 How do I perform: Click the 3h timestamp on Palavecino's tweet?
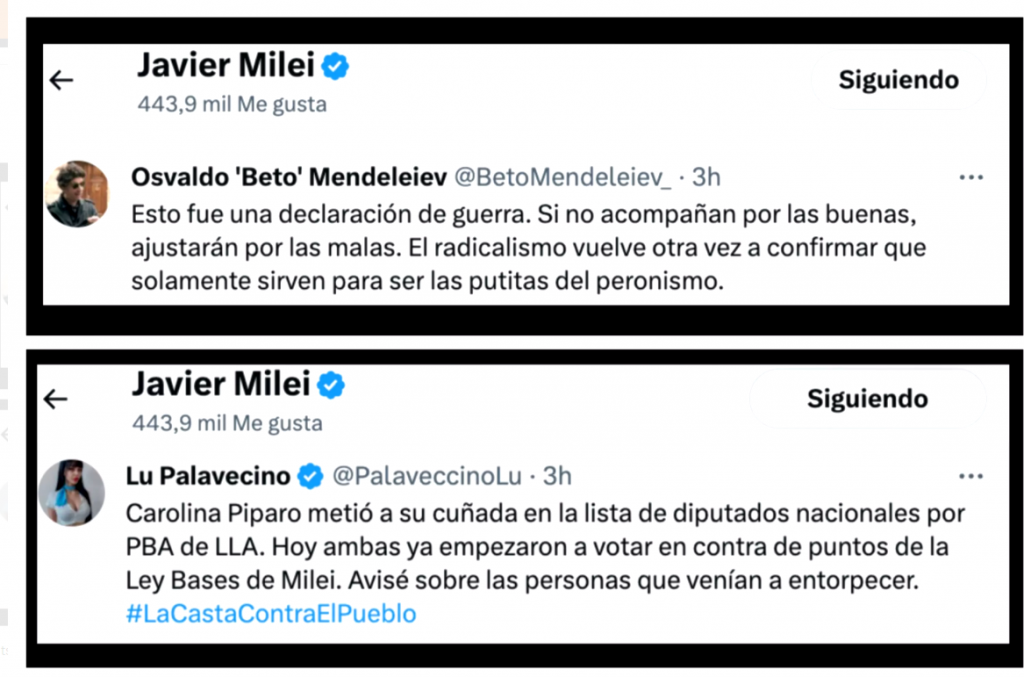pos(557,477)
